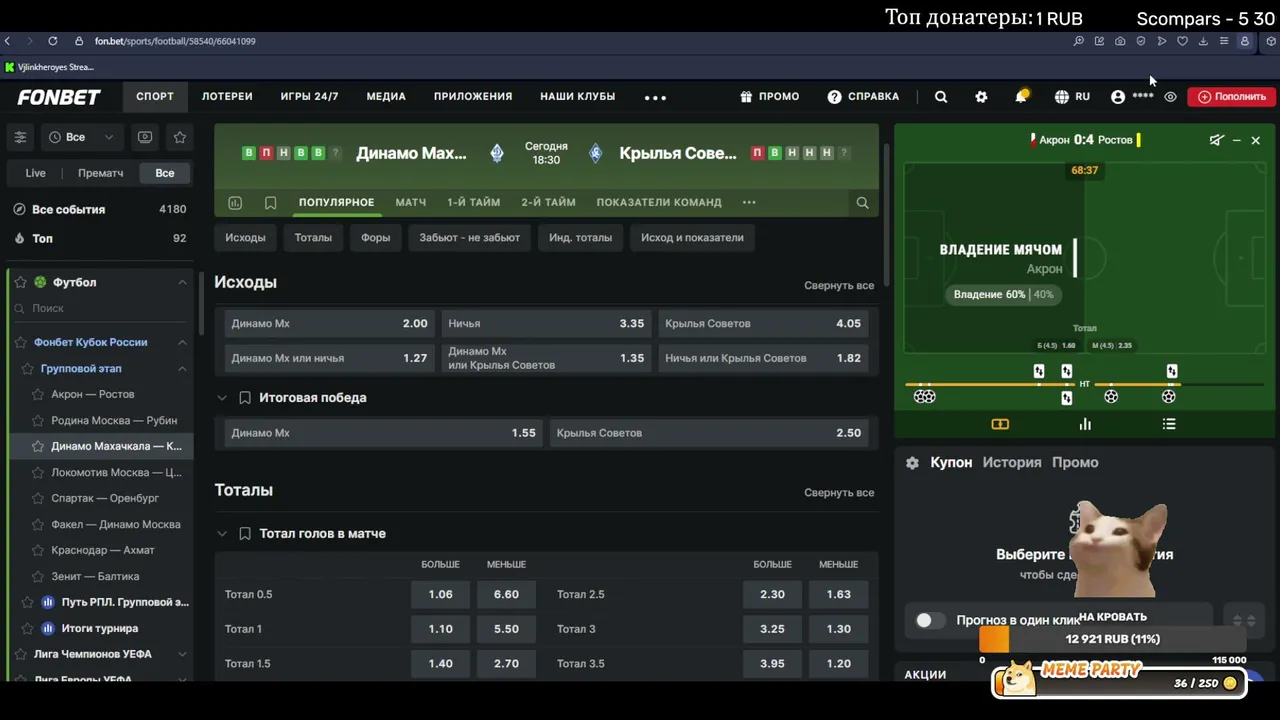Search markets with the magnifier in match tabs
This screenshot has height=720, width=1280.
coord(862,202)
